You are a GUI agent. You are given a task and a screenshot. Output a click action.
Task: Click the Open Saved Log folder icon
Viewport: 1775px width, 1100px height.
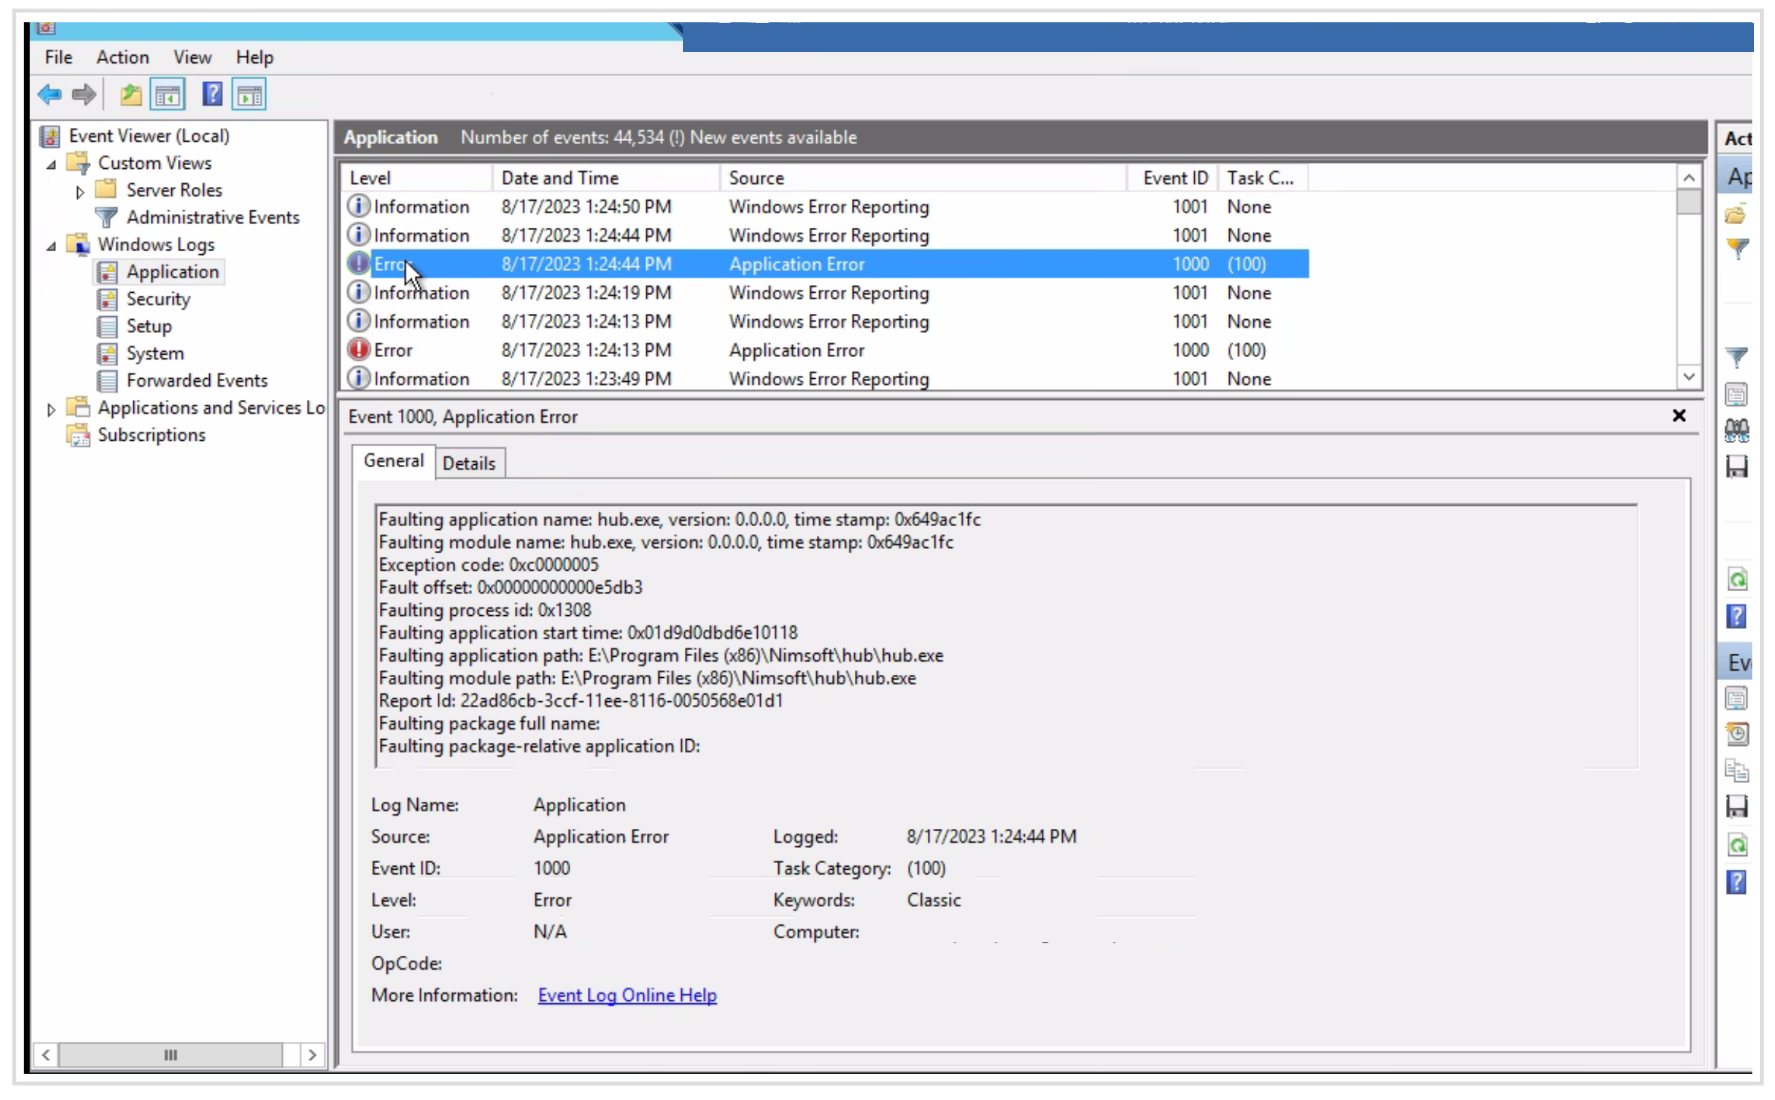point(1736,215)
